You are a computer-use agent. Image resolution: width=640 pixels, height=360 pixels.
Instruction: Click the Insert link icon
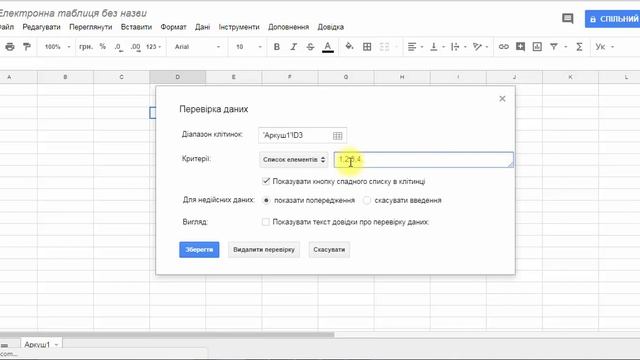coord(504,47)
